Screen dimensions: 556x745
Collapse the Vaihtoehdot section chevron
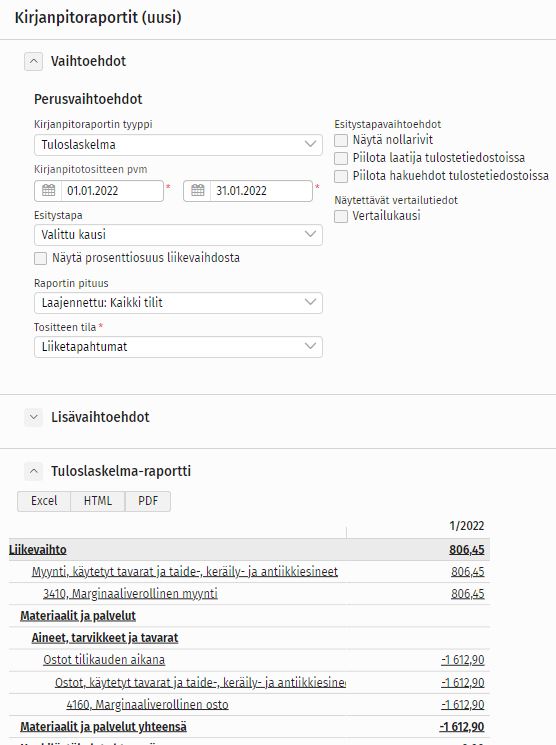[33, 61]
